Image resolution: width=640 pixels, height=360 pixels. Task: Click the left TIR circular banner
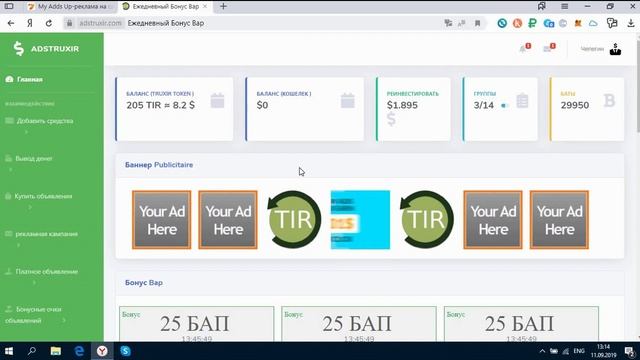pos(294,220)
